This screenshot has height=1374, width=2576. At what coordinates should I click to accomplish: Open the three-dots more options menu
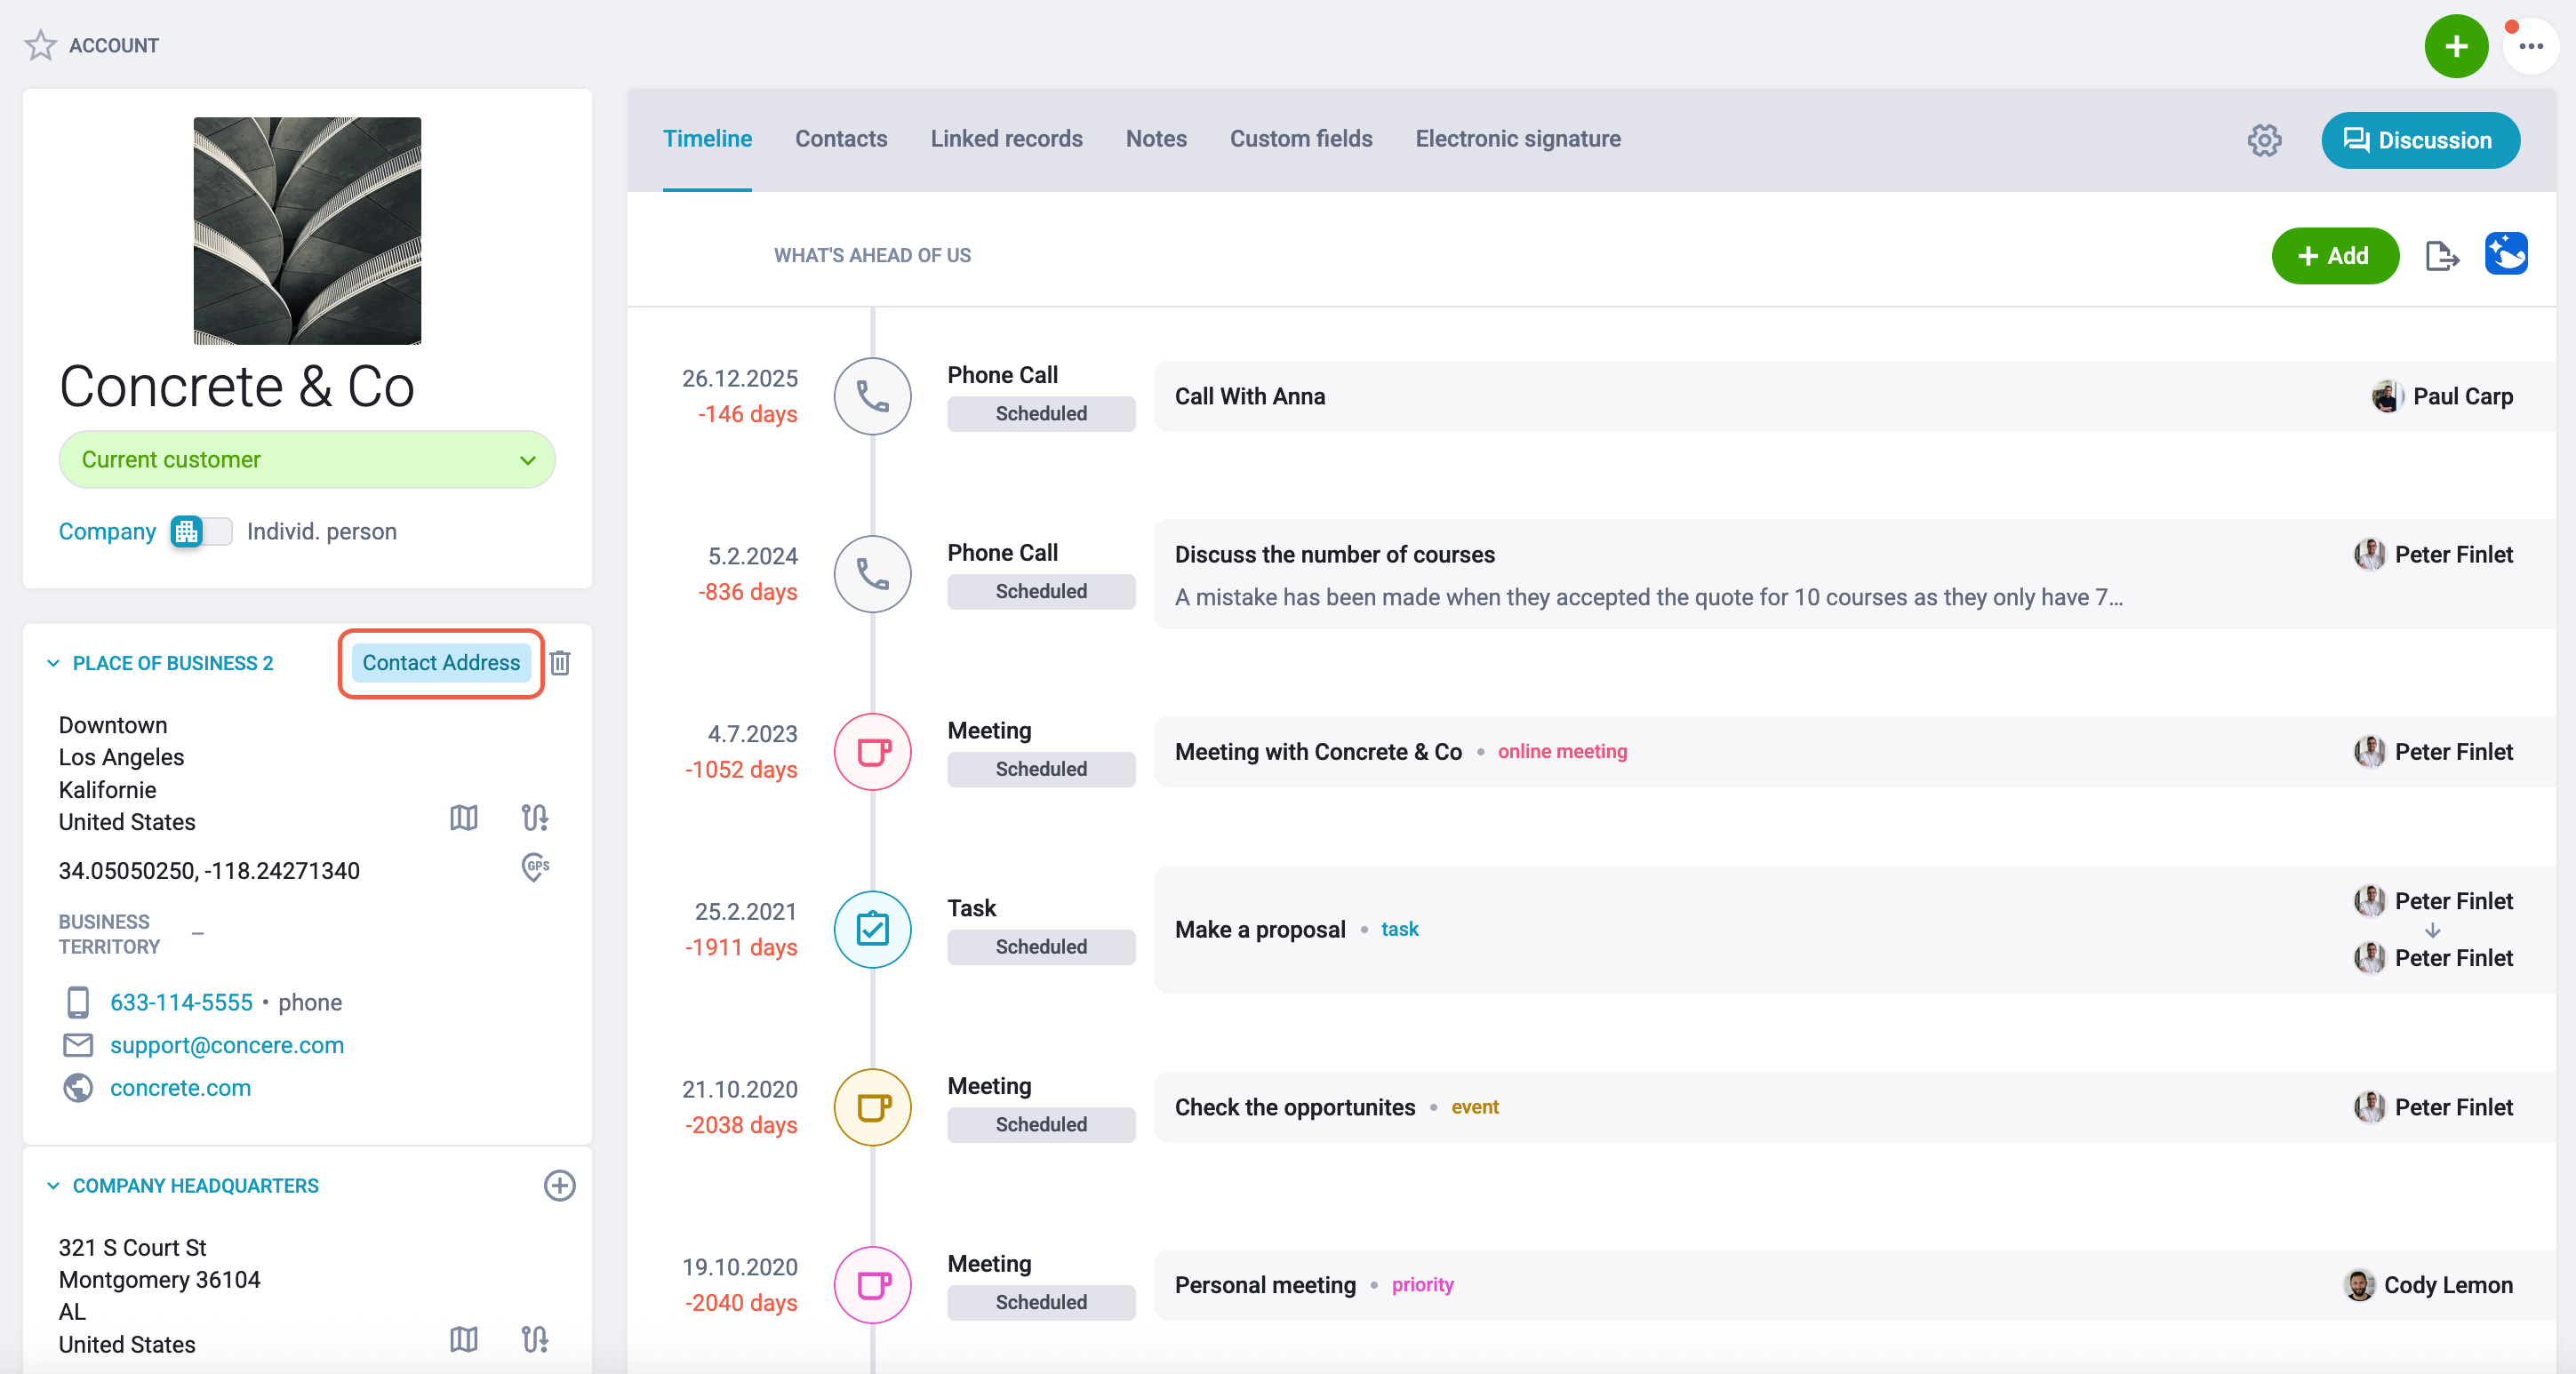[2530, 46]
